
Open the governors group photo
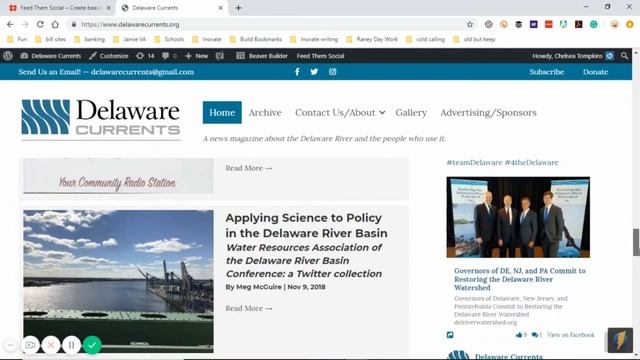point(518,217)
